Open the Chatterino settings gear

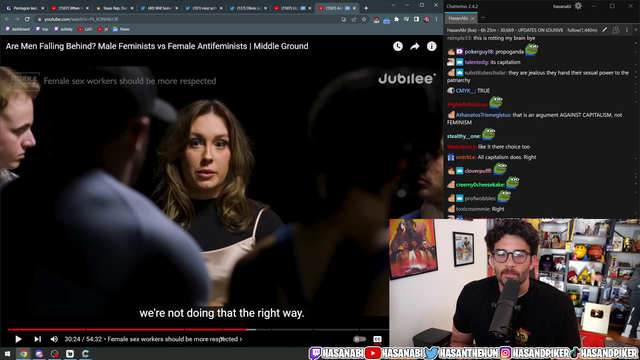point(578,6)
